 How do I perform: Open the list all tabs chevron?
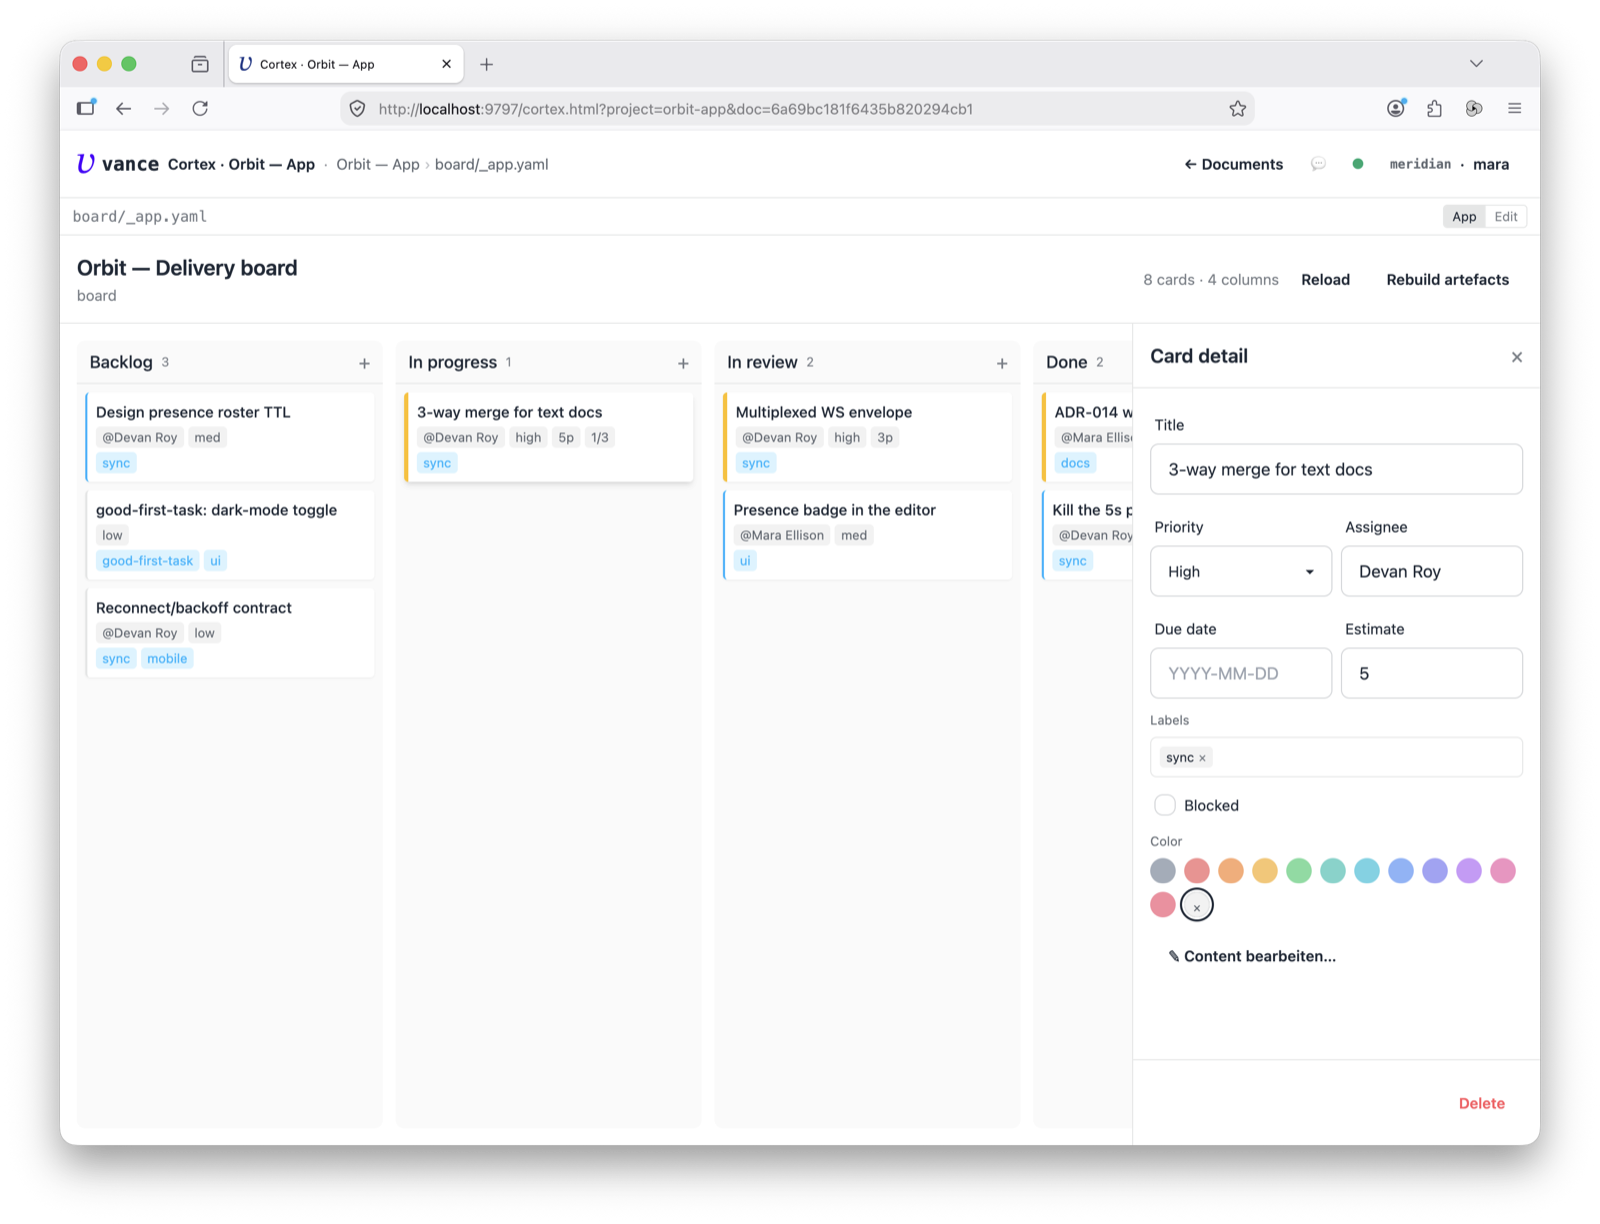tap(1476, 63)
